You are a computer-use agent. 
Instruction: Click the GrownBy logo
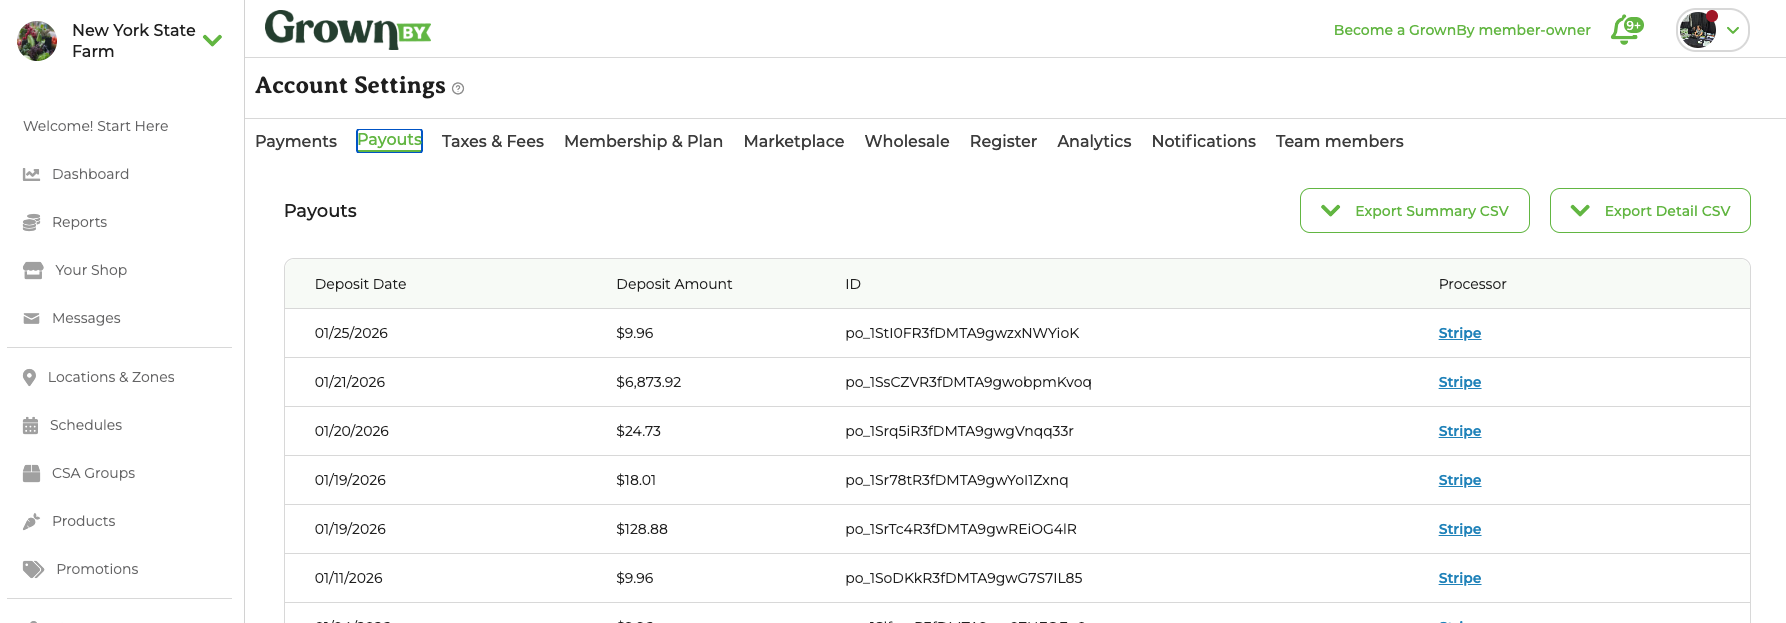click(347, 29)
